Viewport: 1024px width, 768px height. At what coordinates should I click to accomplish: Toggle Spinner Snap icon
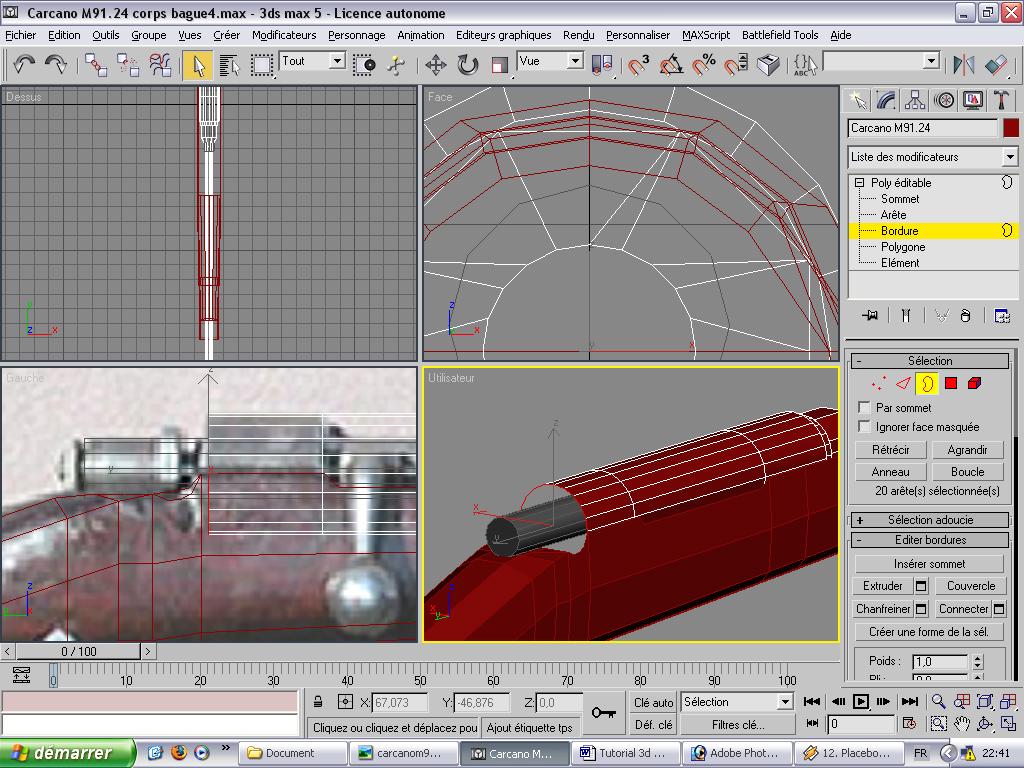(x=736, y=65)
